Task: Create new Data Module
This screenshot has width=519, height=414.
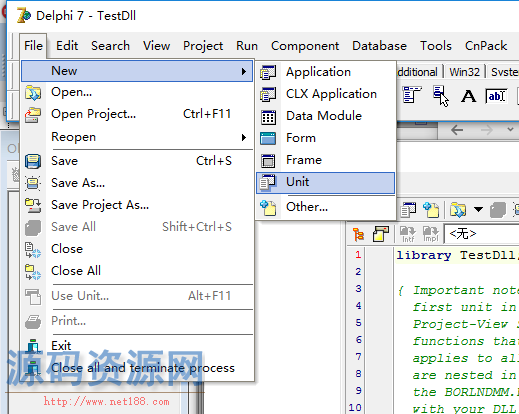Action: click(326, 116)
